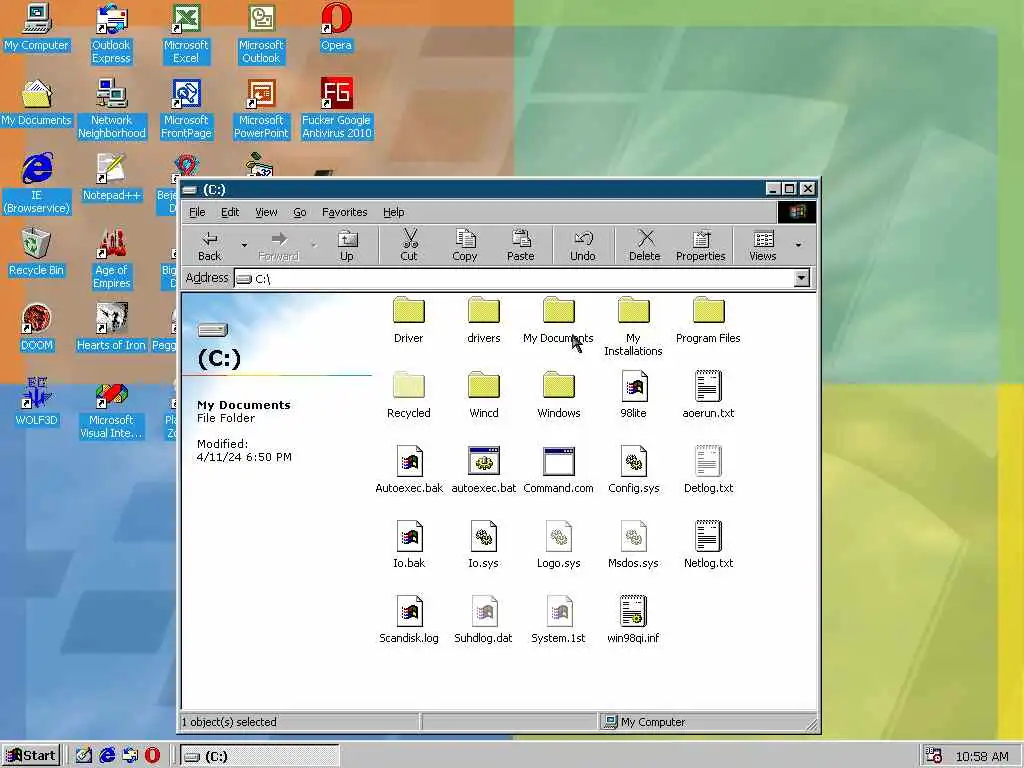
Task: Select the win98qi.inf file
Action: [633, 620]
